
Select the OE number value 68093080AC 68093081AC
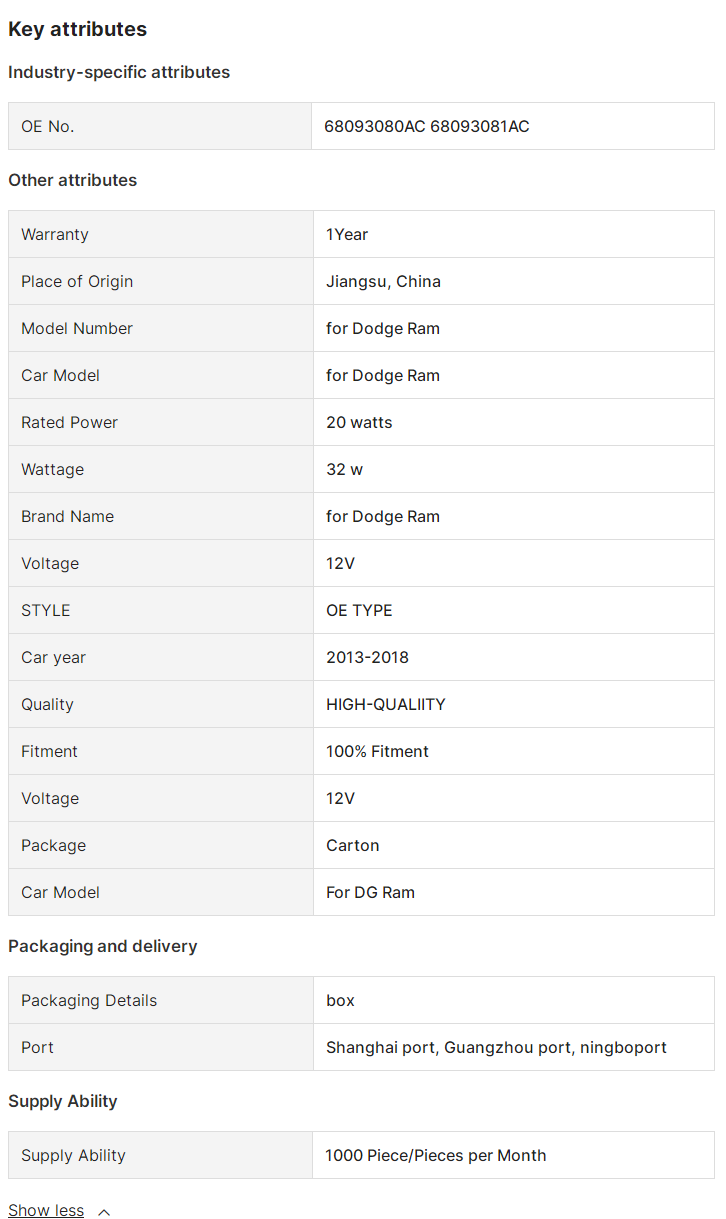[x=427, y=126]
